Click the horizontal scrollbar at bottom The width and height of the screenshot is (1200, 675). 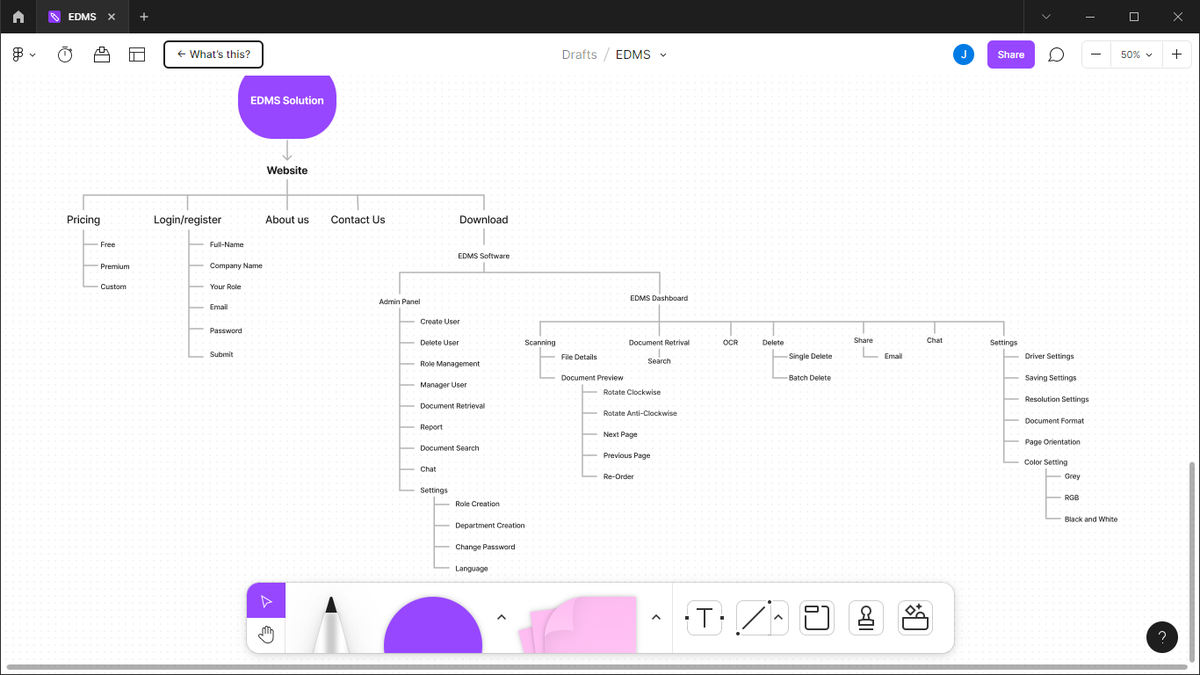click(x=595, y=667)
